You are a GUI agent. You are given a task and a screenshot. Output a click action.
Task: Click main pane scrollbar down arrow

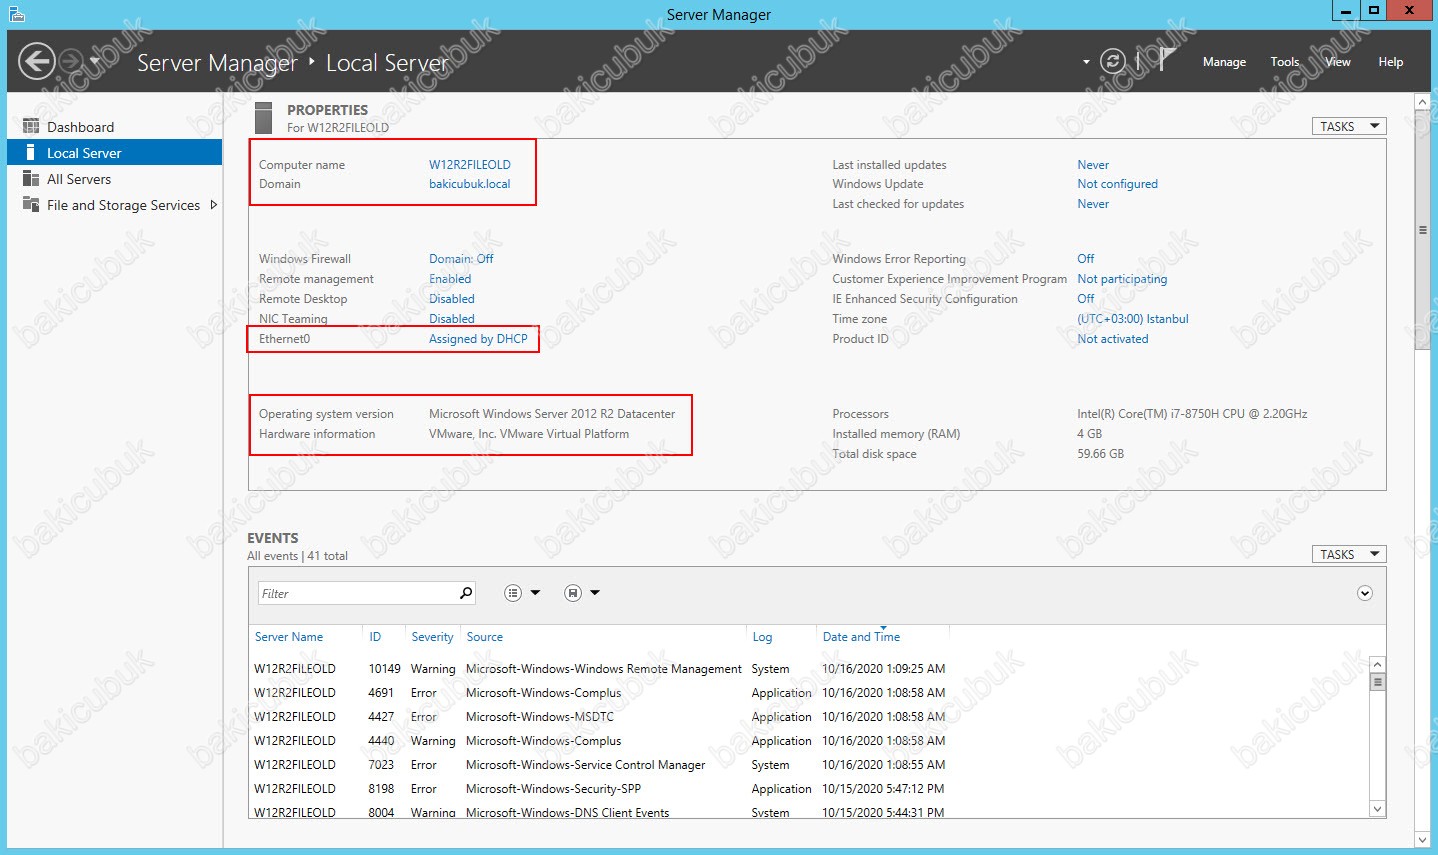pyautogui.click(x=1422, y=840)
